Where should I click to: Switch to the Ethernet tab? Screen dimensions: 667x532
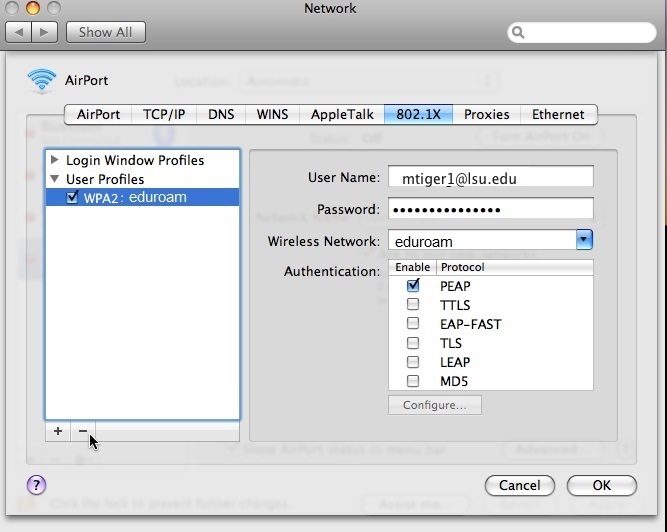[559, 114]
